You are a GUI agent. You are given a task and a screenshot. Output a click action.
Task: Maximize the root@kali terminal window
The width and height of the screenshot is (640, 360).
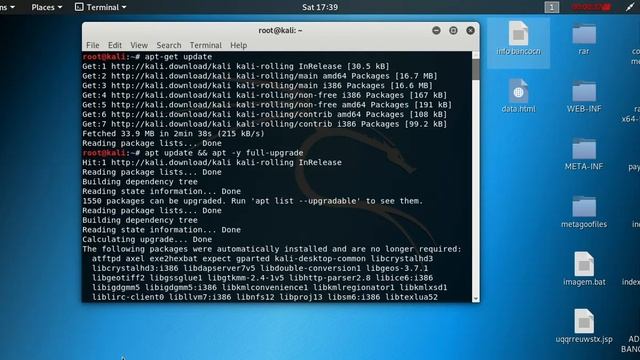[x=453, y=31]
